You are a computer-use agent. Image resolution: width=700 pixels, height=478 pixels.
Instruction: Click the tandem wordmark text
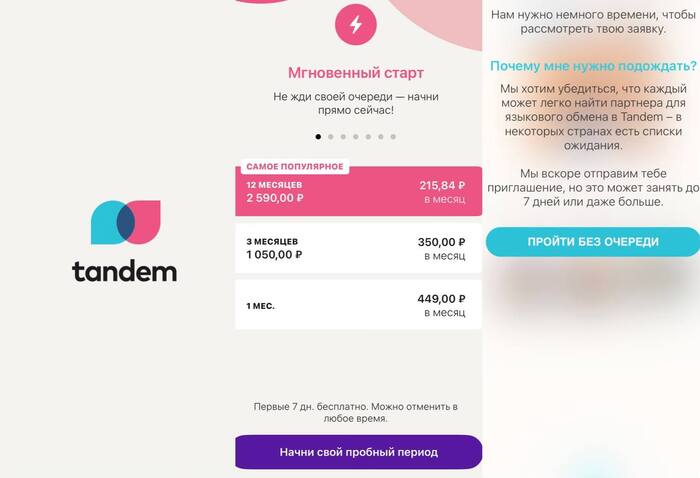tap(124, 270)
